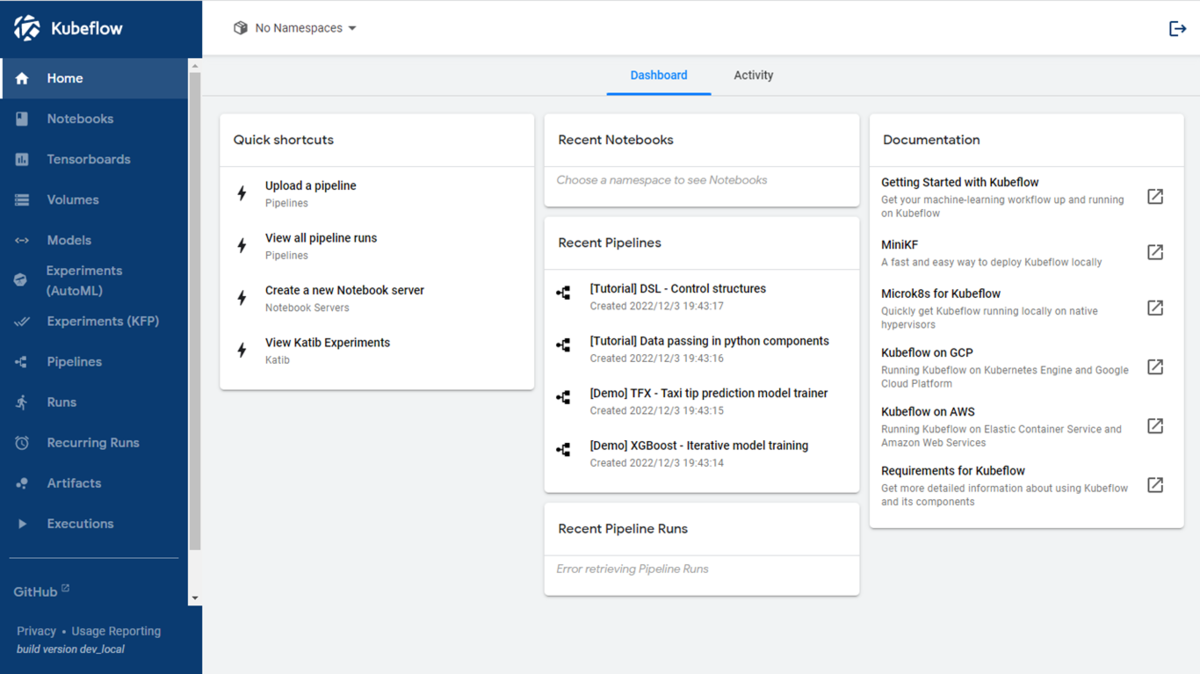Click the logout icon in top bar
The width and height of the screenshot is (1200, 674).
coord(1177,28)
